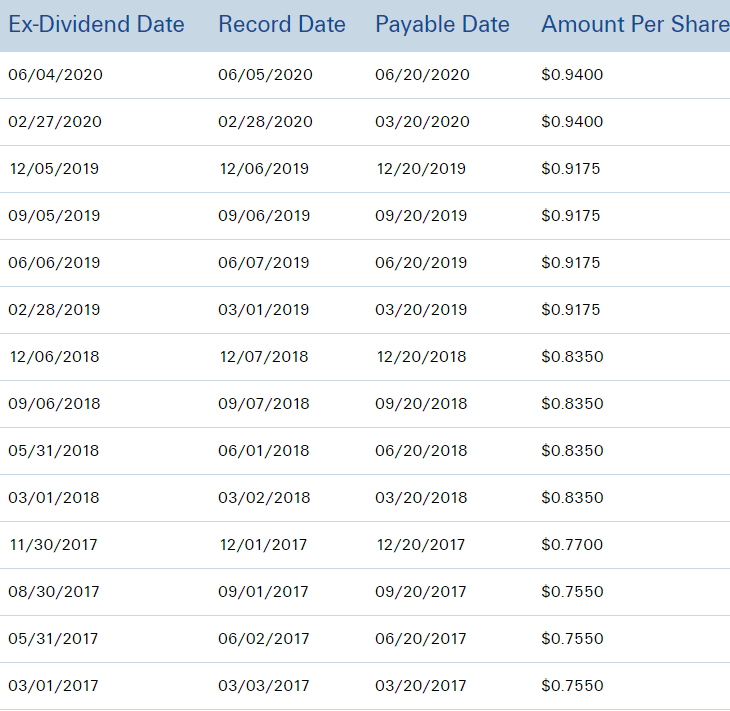Select record date 09/01/2017

264,592
